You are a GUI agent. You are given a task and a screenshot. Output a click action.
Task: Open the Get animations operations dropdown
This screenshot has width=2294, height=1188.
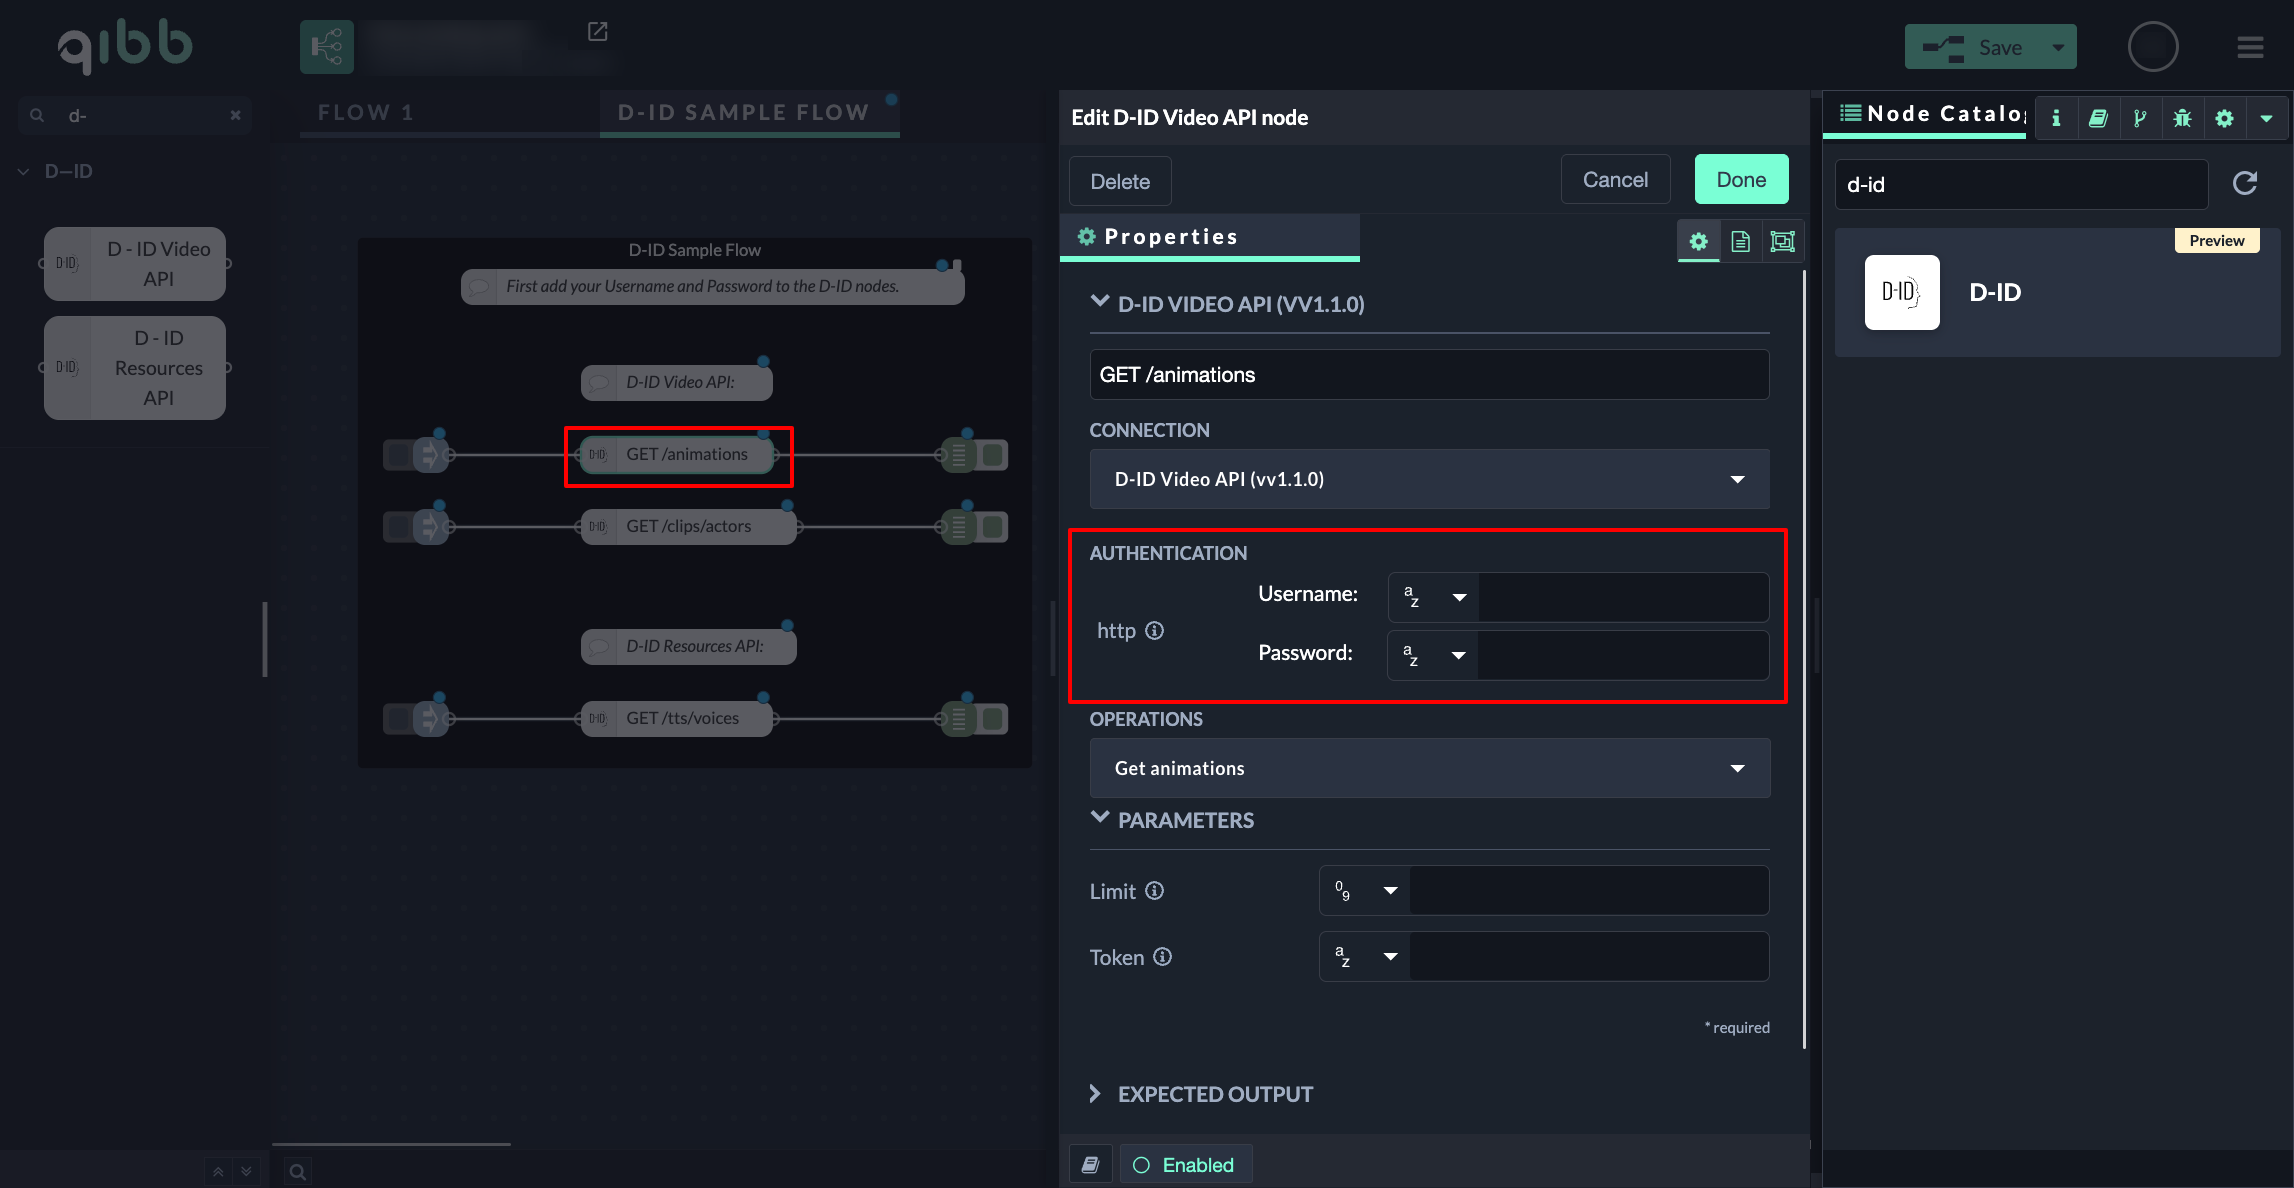click(1429, 768)
